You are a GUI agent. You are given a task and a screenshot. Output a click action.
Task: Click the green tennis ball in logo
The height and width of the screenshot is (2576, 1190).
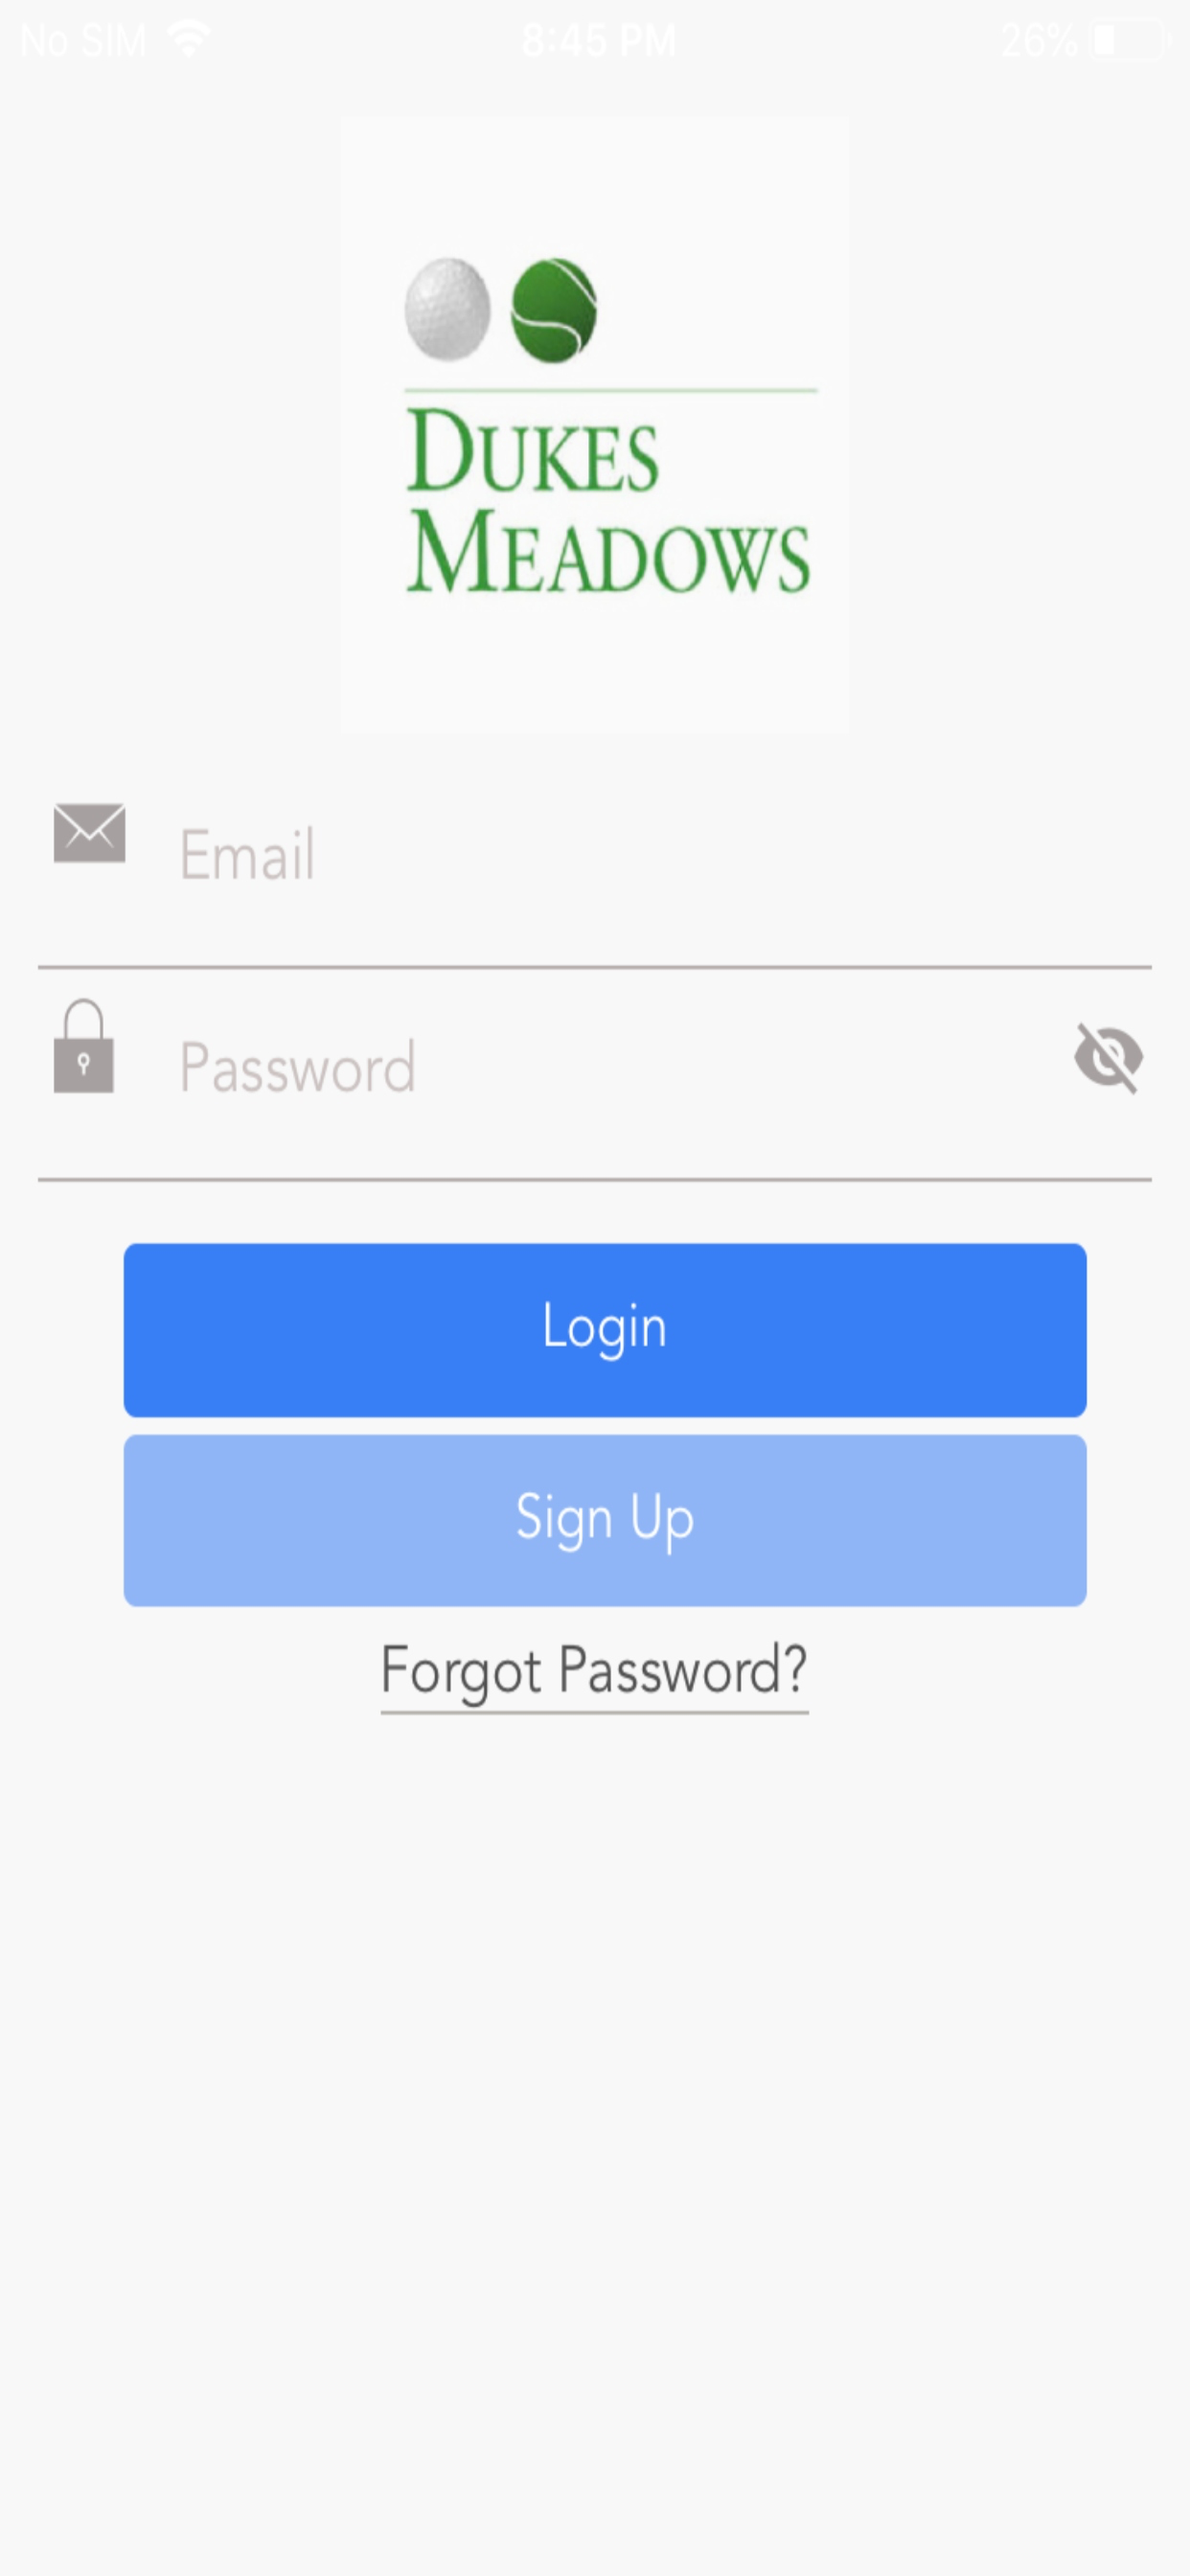coord(553,310)
